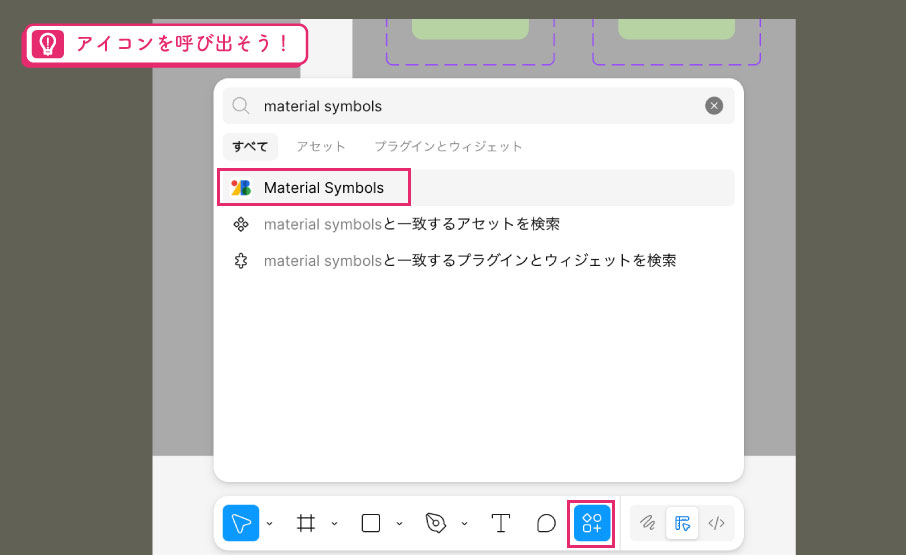The height and width of the screenshot is (555, 906).
Task: Clear the search field text
Action: point(714,106)
